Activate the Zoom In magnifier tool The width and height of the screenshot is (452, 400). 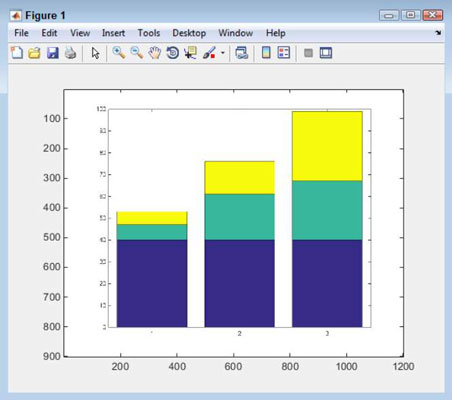tap(119, 53)
